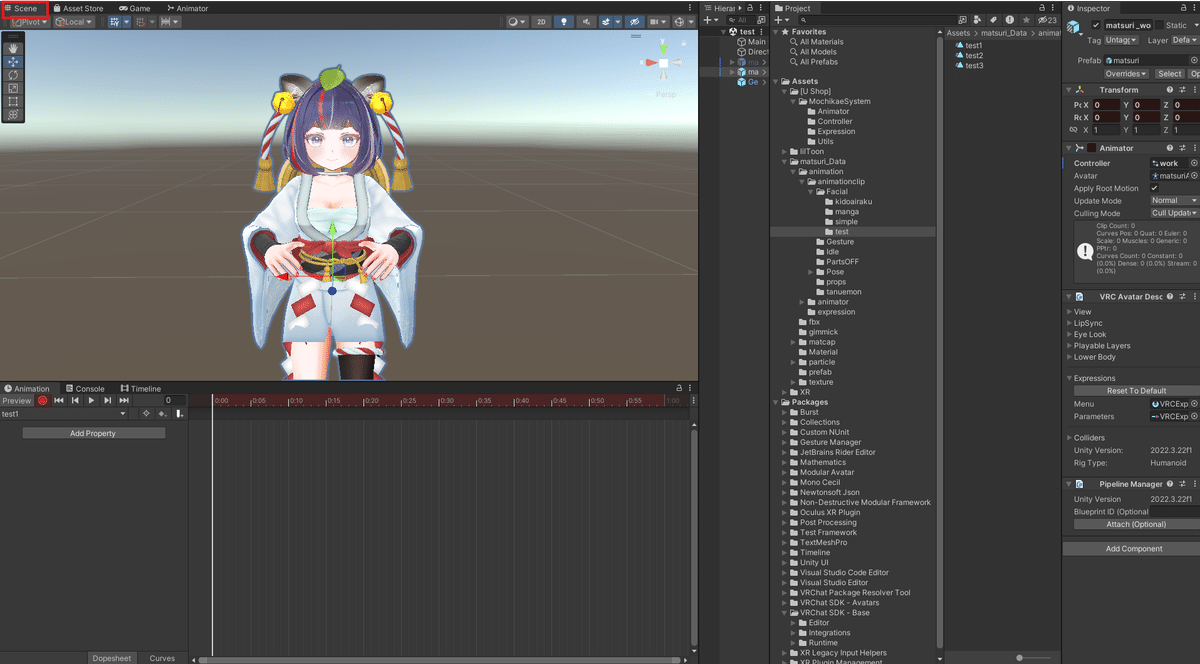Toggle the animation Preview button
This screenshot has height=664, width=1200.
coord(17,400)
